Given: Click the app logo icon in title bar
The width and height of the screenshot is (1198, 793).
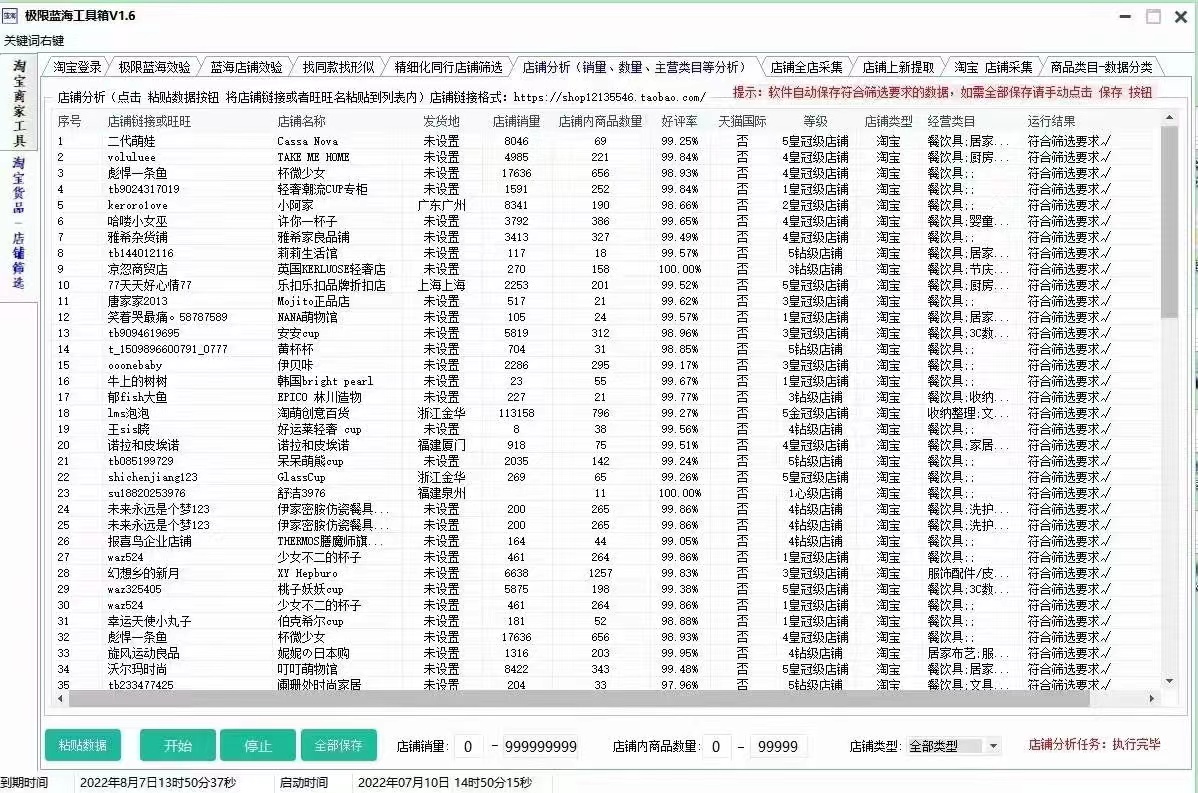Looking at the screenshot, I should [x=10, y=16].
